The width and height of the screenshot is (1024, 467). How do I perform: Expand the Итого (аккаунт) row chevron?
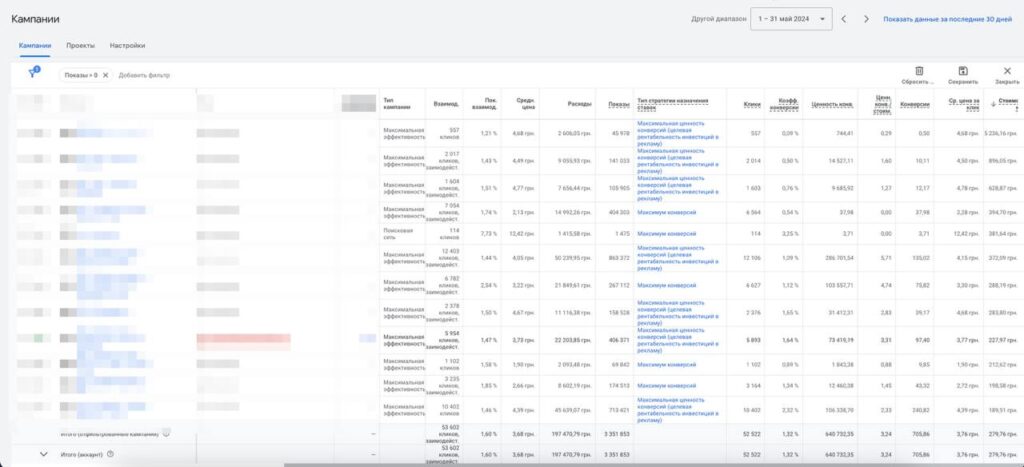coord(43,454)
